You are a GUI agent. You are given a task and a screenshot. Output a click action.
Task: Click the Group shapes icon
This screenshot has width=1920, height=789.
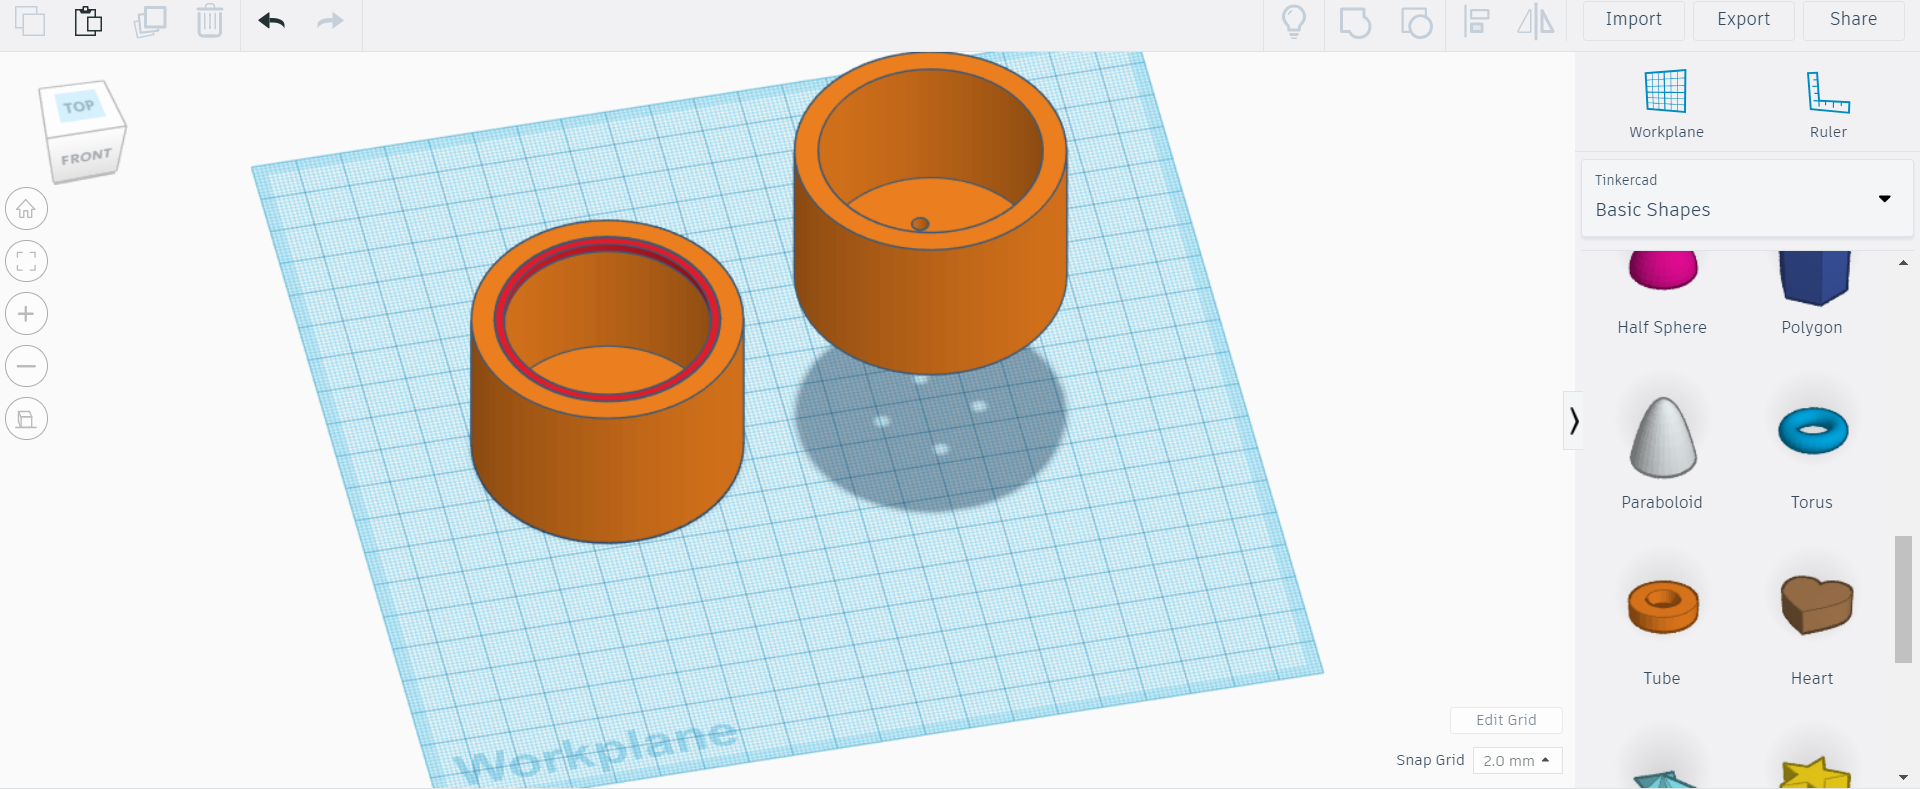pyautogui.click(x=1355, y=21)
